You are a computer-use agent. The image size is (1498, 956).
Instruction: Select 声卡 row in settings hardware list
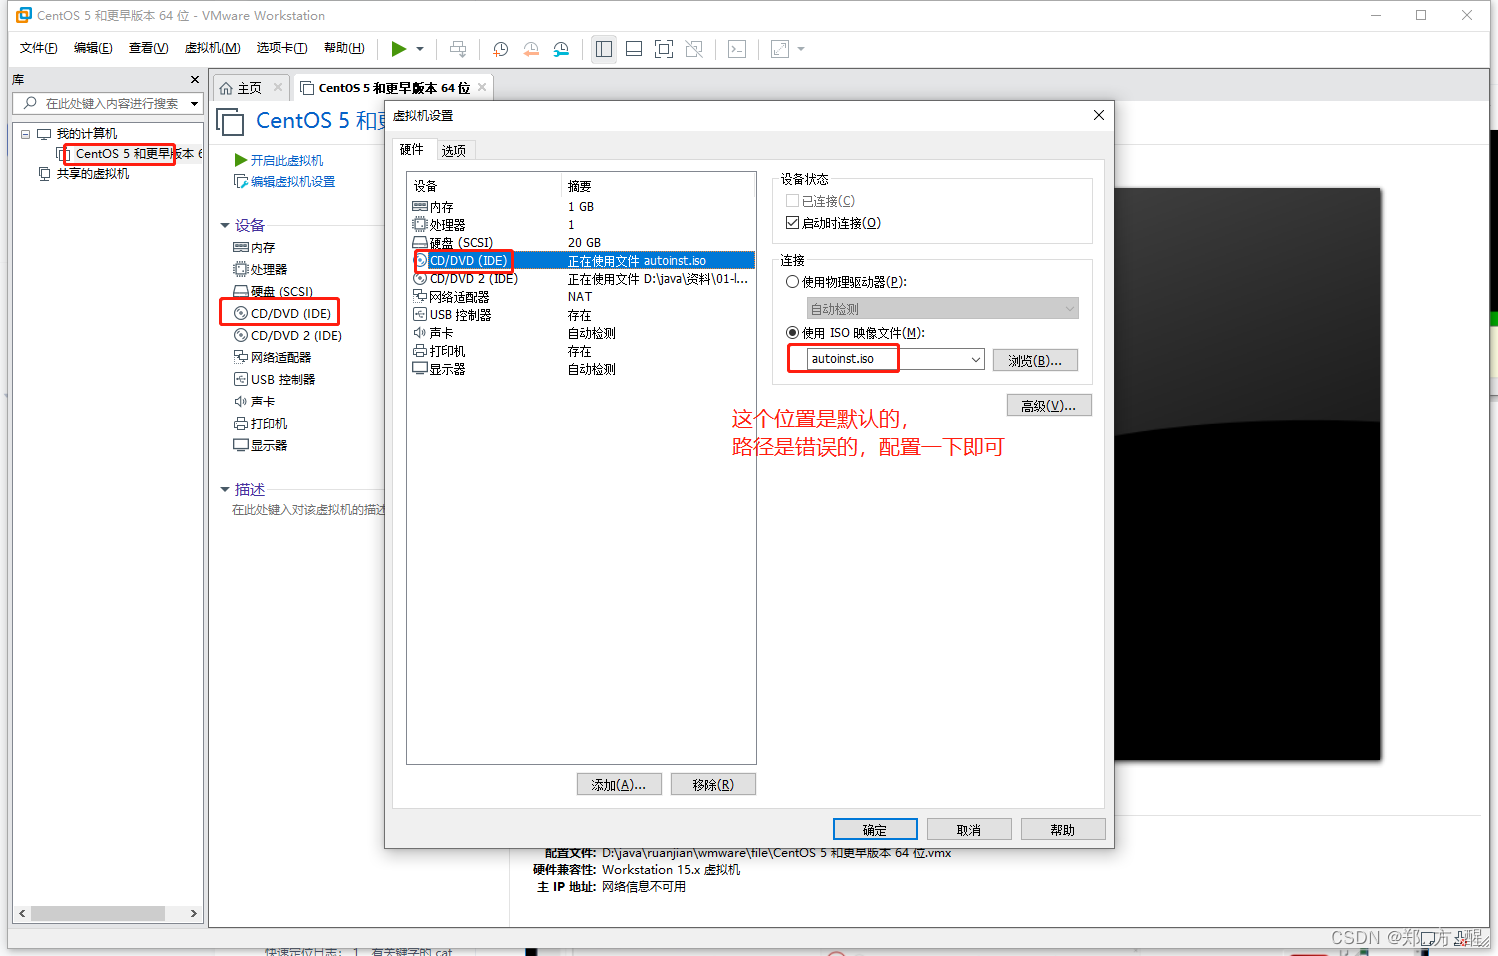581,333
